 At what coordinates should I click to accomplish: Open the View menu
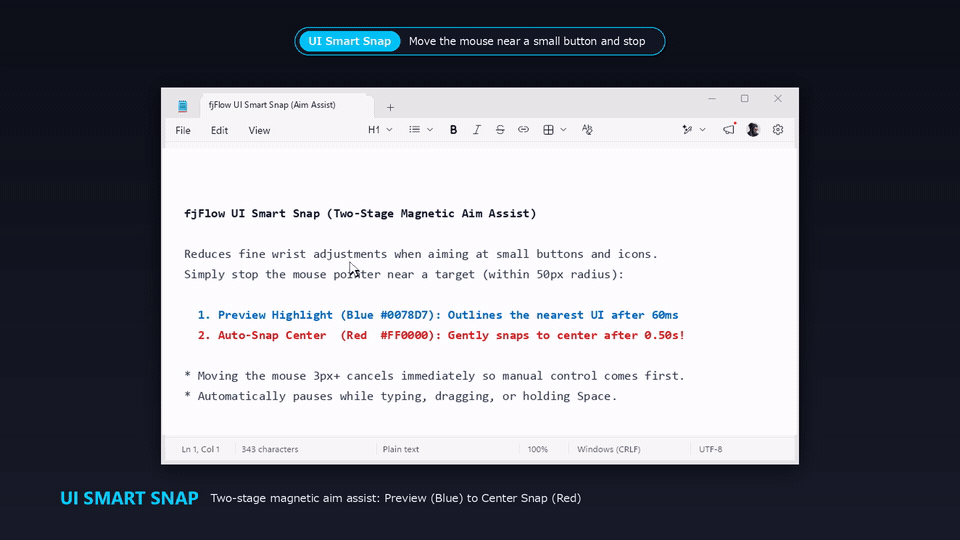pyautogui.click(x=259, y=130)
